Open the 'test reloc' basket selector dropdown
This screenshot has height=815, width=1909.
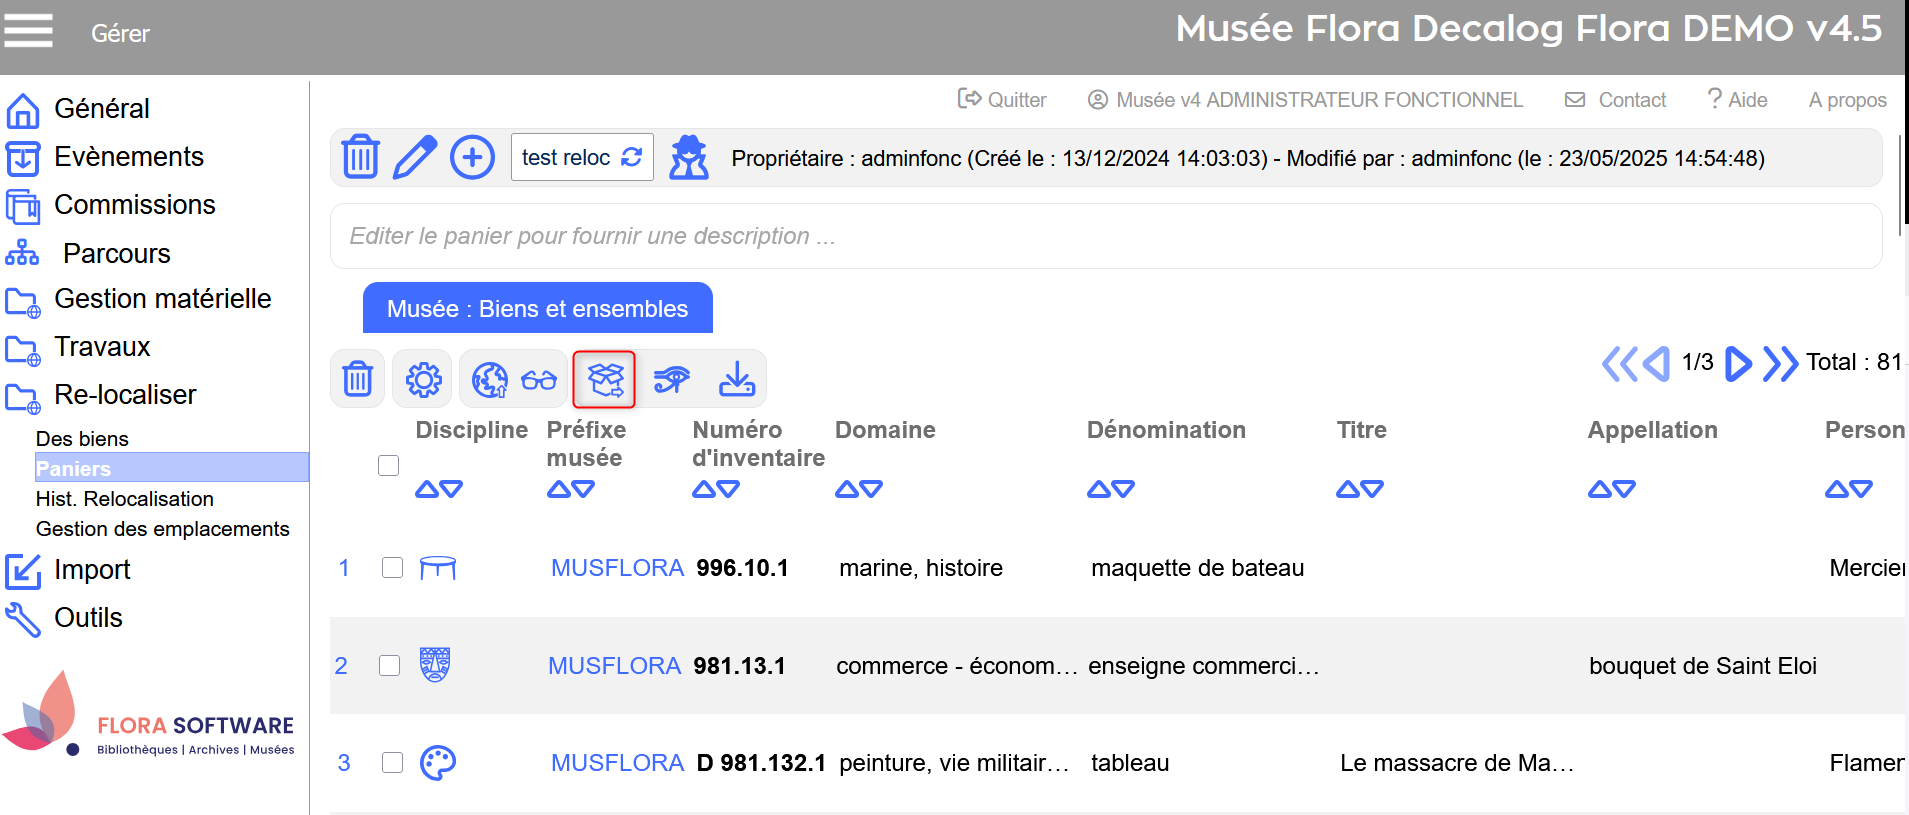pos(581,157)
